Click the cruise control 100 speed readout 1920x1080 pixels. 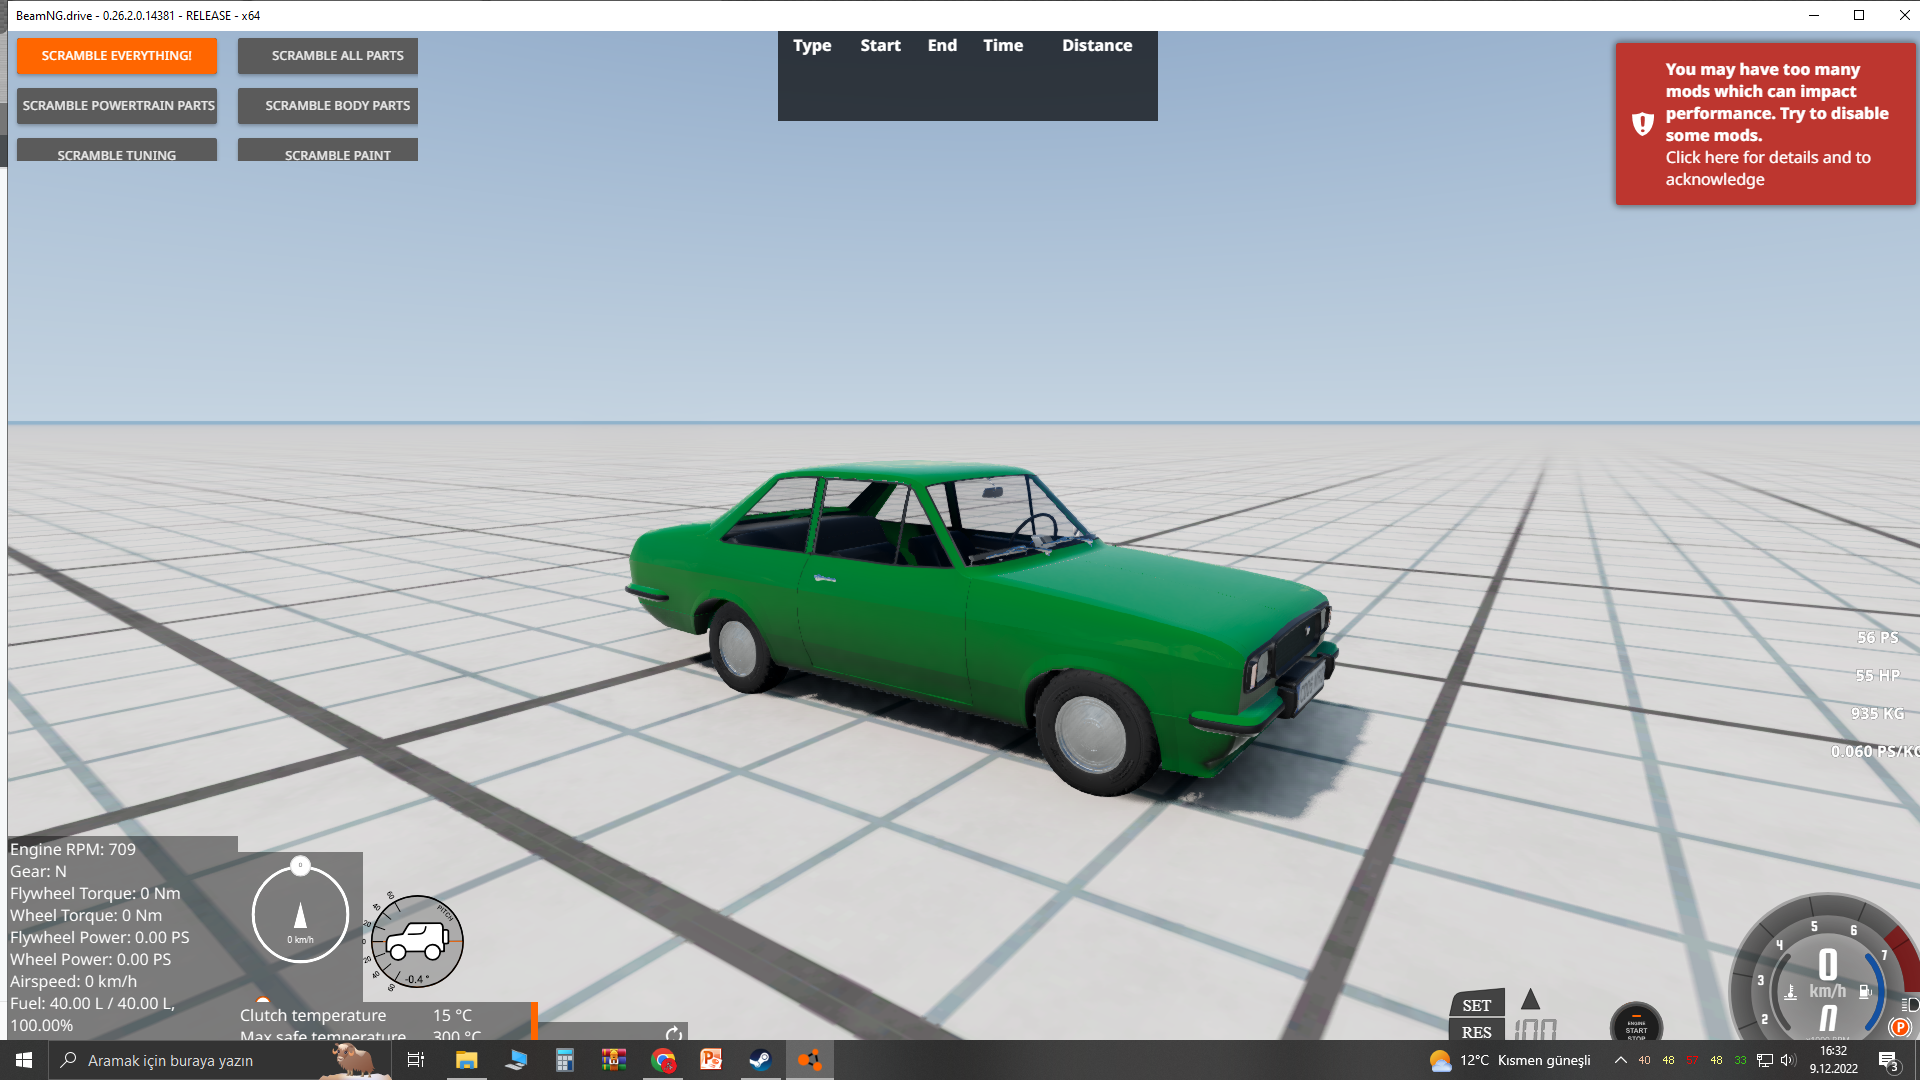click(x=1535, y=1029)
